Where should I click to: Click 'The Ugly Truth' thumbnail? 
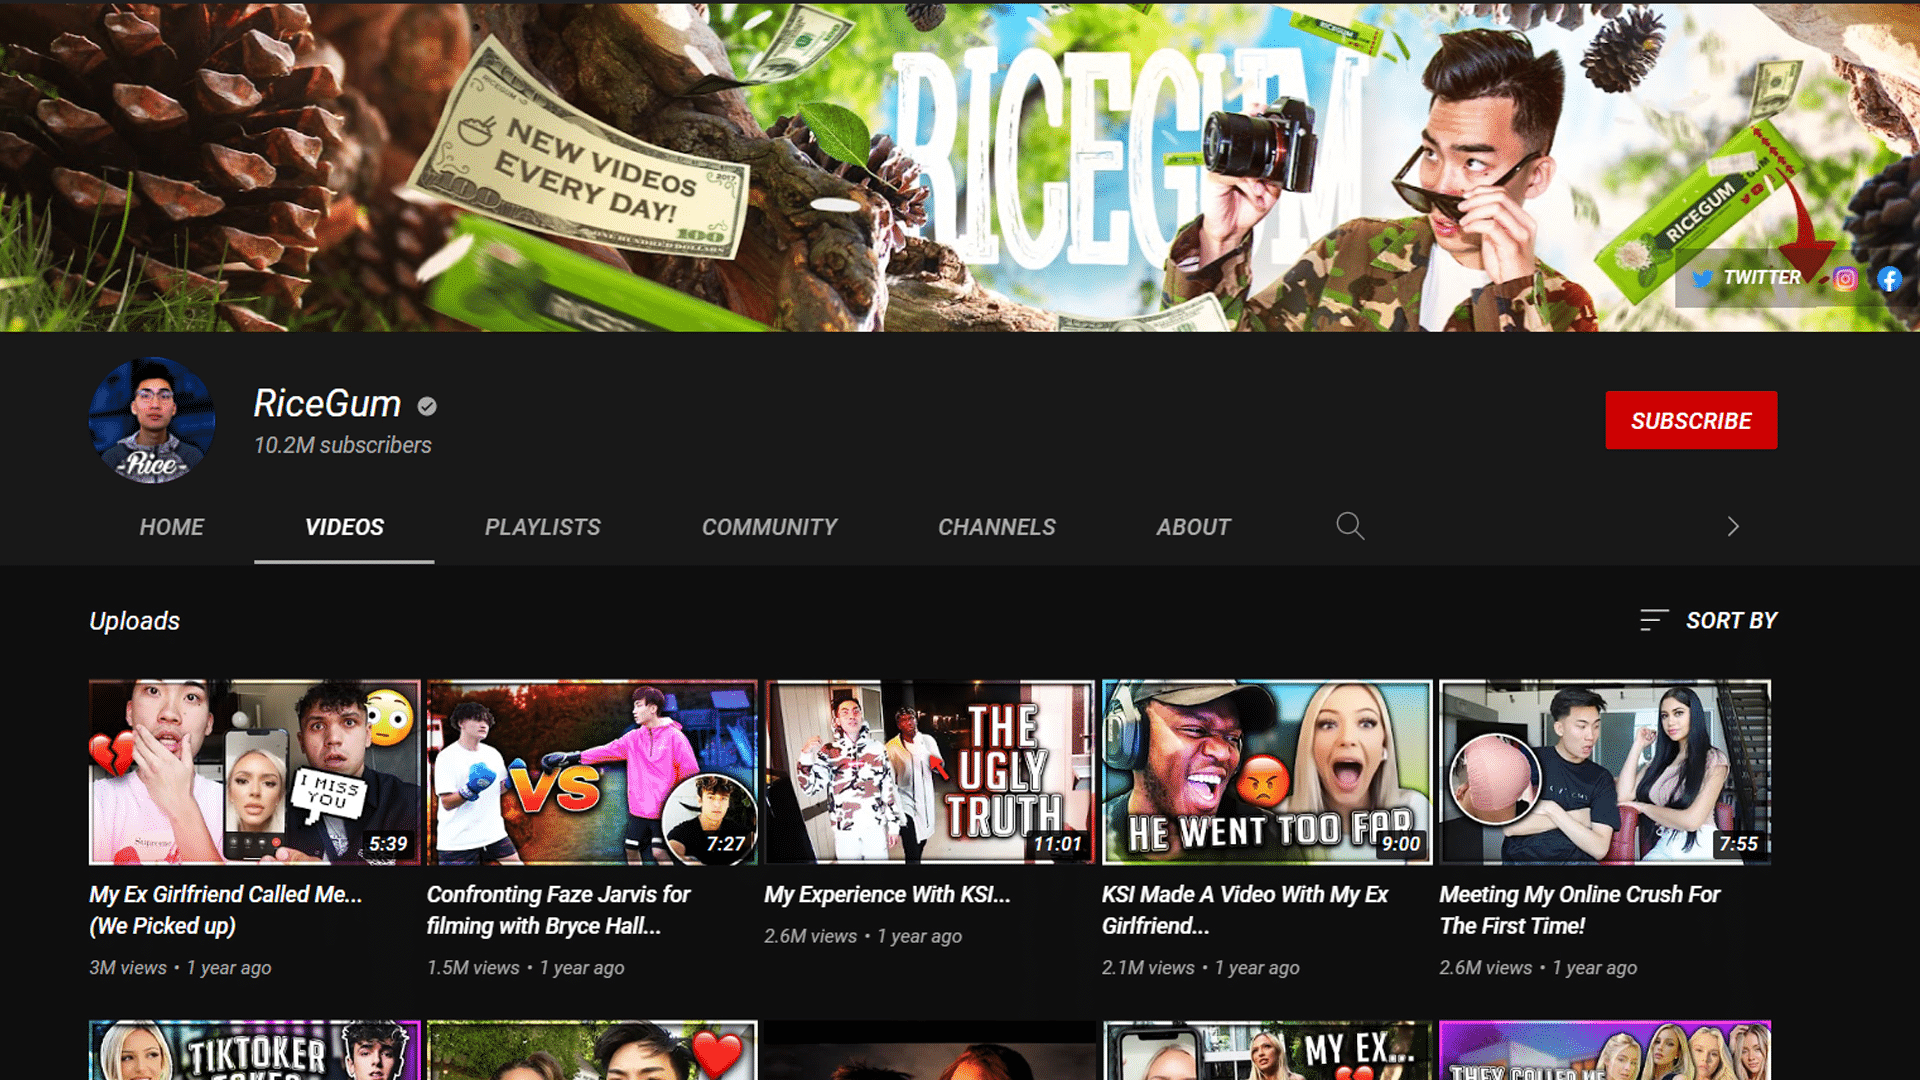[930, 772]
